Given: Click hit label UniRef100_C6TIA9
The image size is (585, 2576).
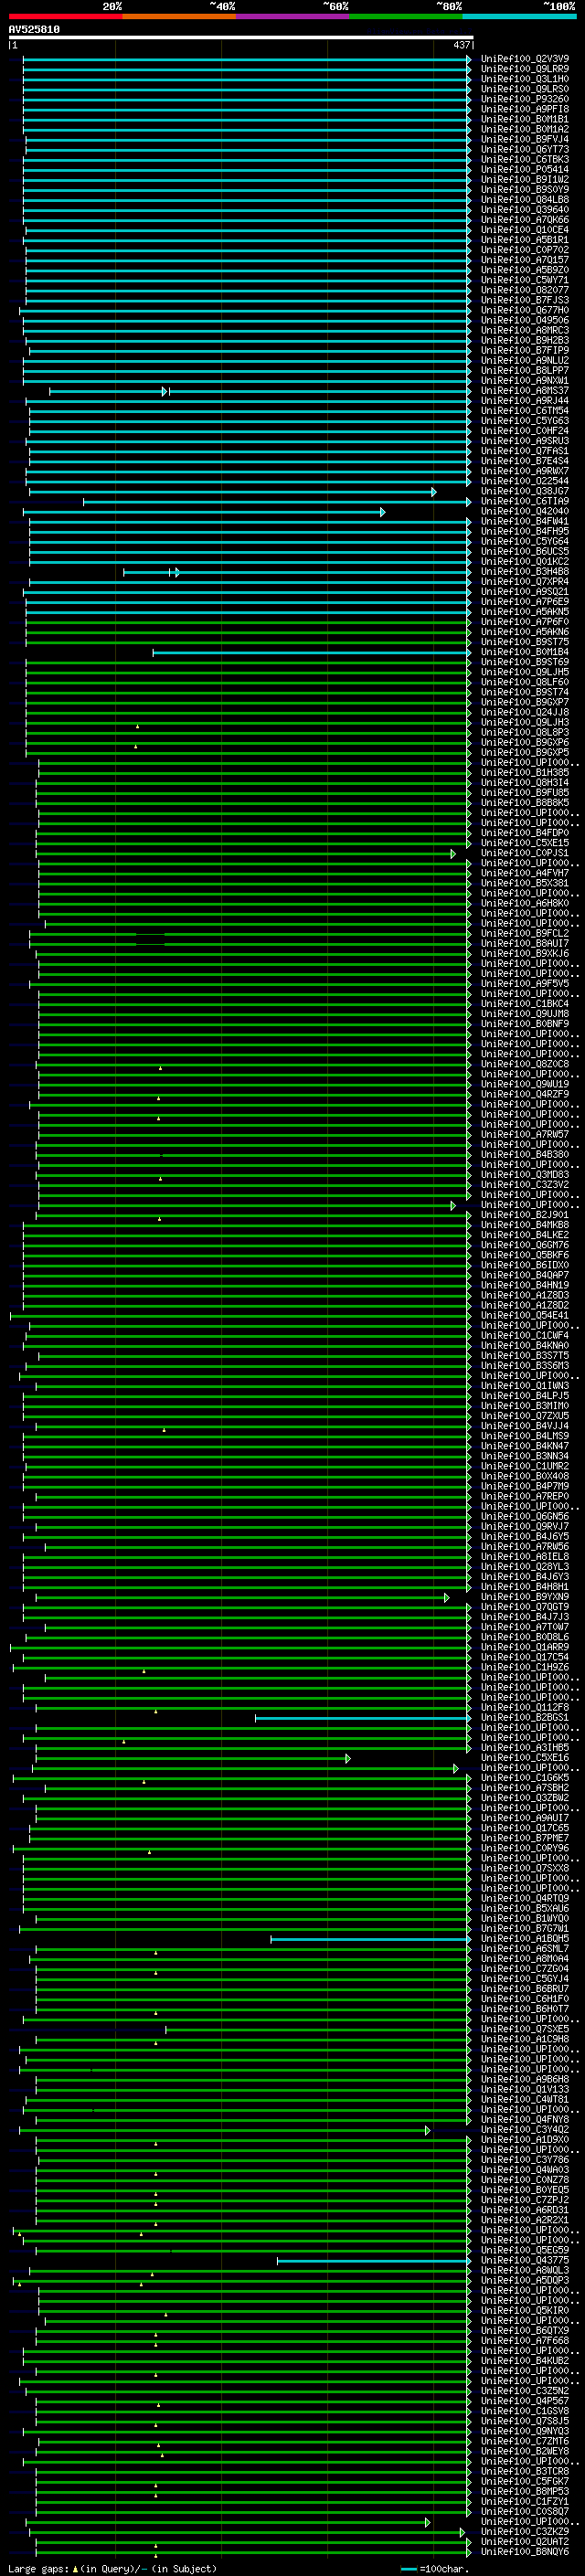Looking at the screenshot, I should coord(525,501).
